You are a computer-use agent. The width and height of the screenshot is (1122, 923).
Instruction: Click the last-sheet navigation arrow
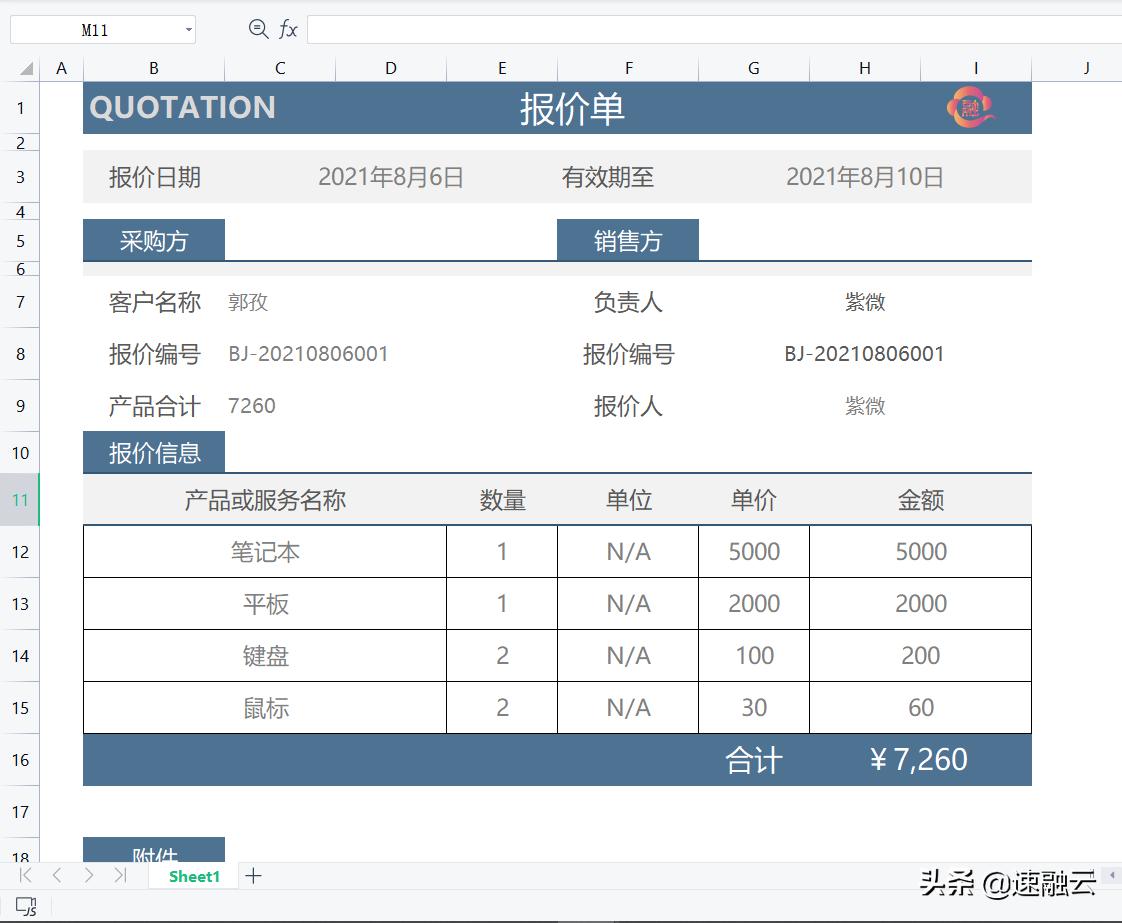121,876
